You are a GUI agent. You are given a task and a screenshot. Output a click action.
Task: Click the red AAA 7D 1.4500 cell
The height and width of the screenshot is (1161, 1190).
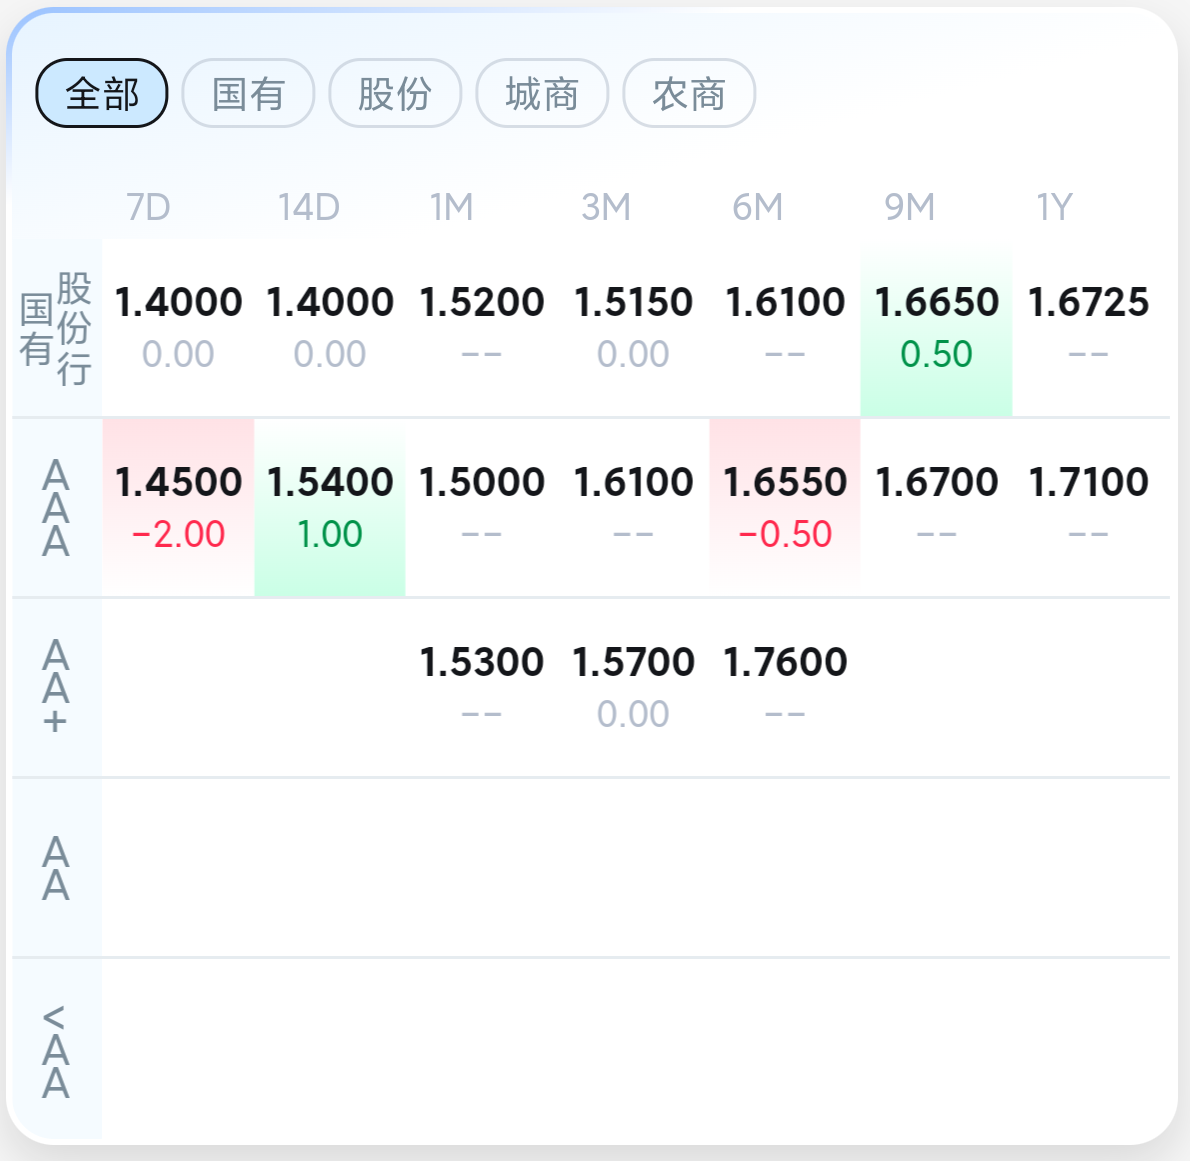[178, 508]
